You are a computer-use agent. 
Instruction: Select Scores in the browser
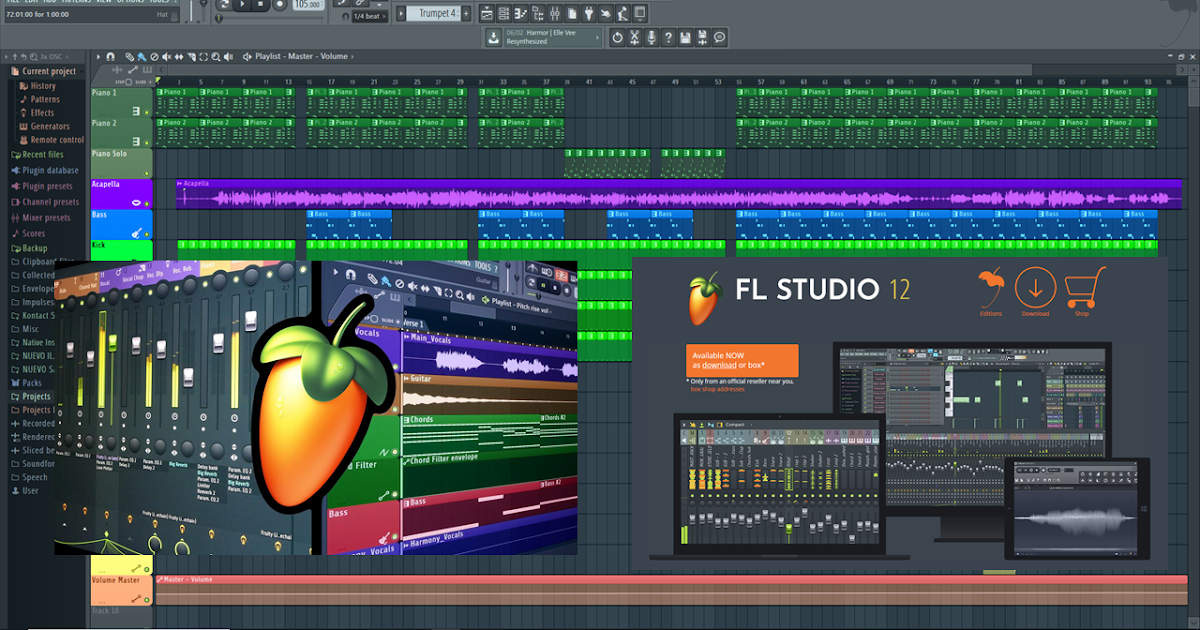click(x=29, y=233)
